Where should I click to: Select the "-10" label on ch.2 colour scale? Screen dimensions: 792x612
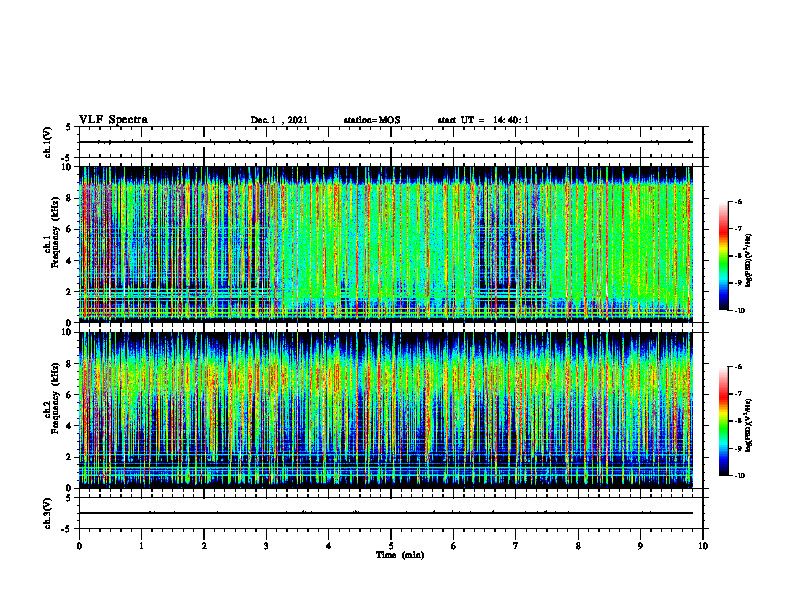point(739,476)
